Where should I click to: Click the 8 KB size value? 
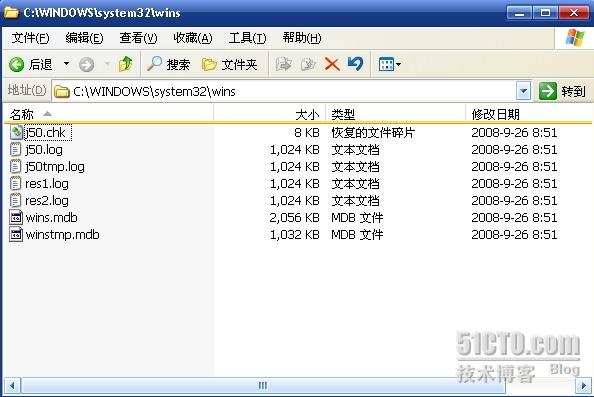tap(307, 133)
